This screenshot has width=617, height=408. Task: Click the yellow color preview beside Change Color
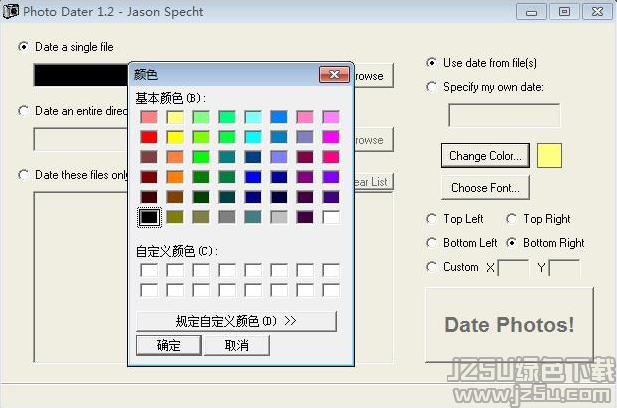[549, 156]
